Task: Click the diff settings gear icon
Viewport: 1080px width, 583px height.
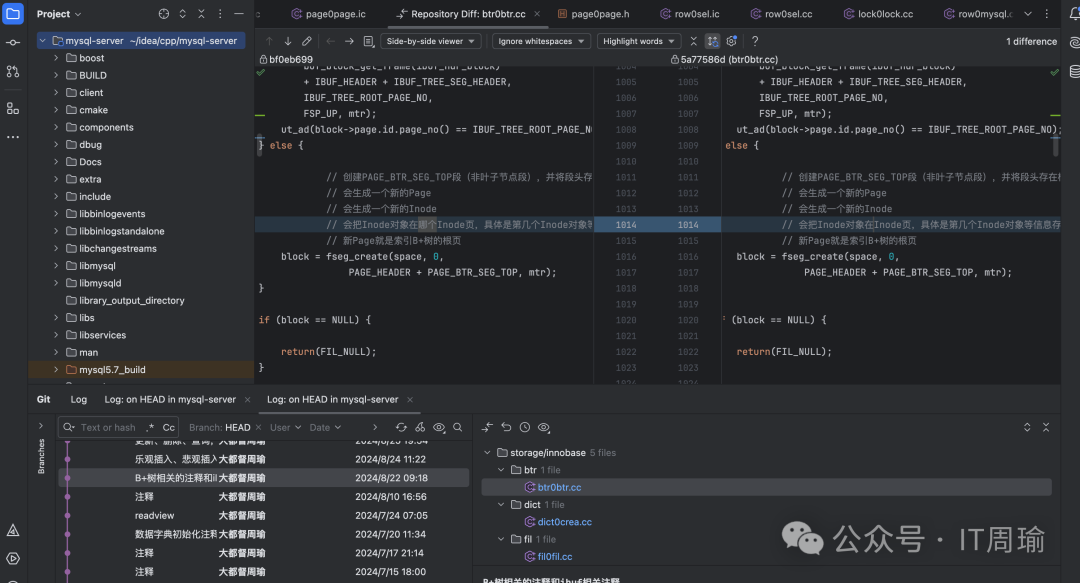Action: pos(732,41)
